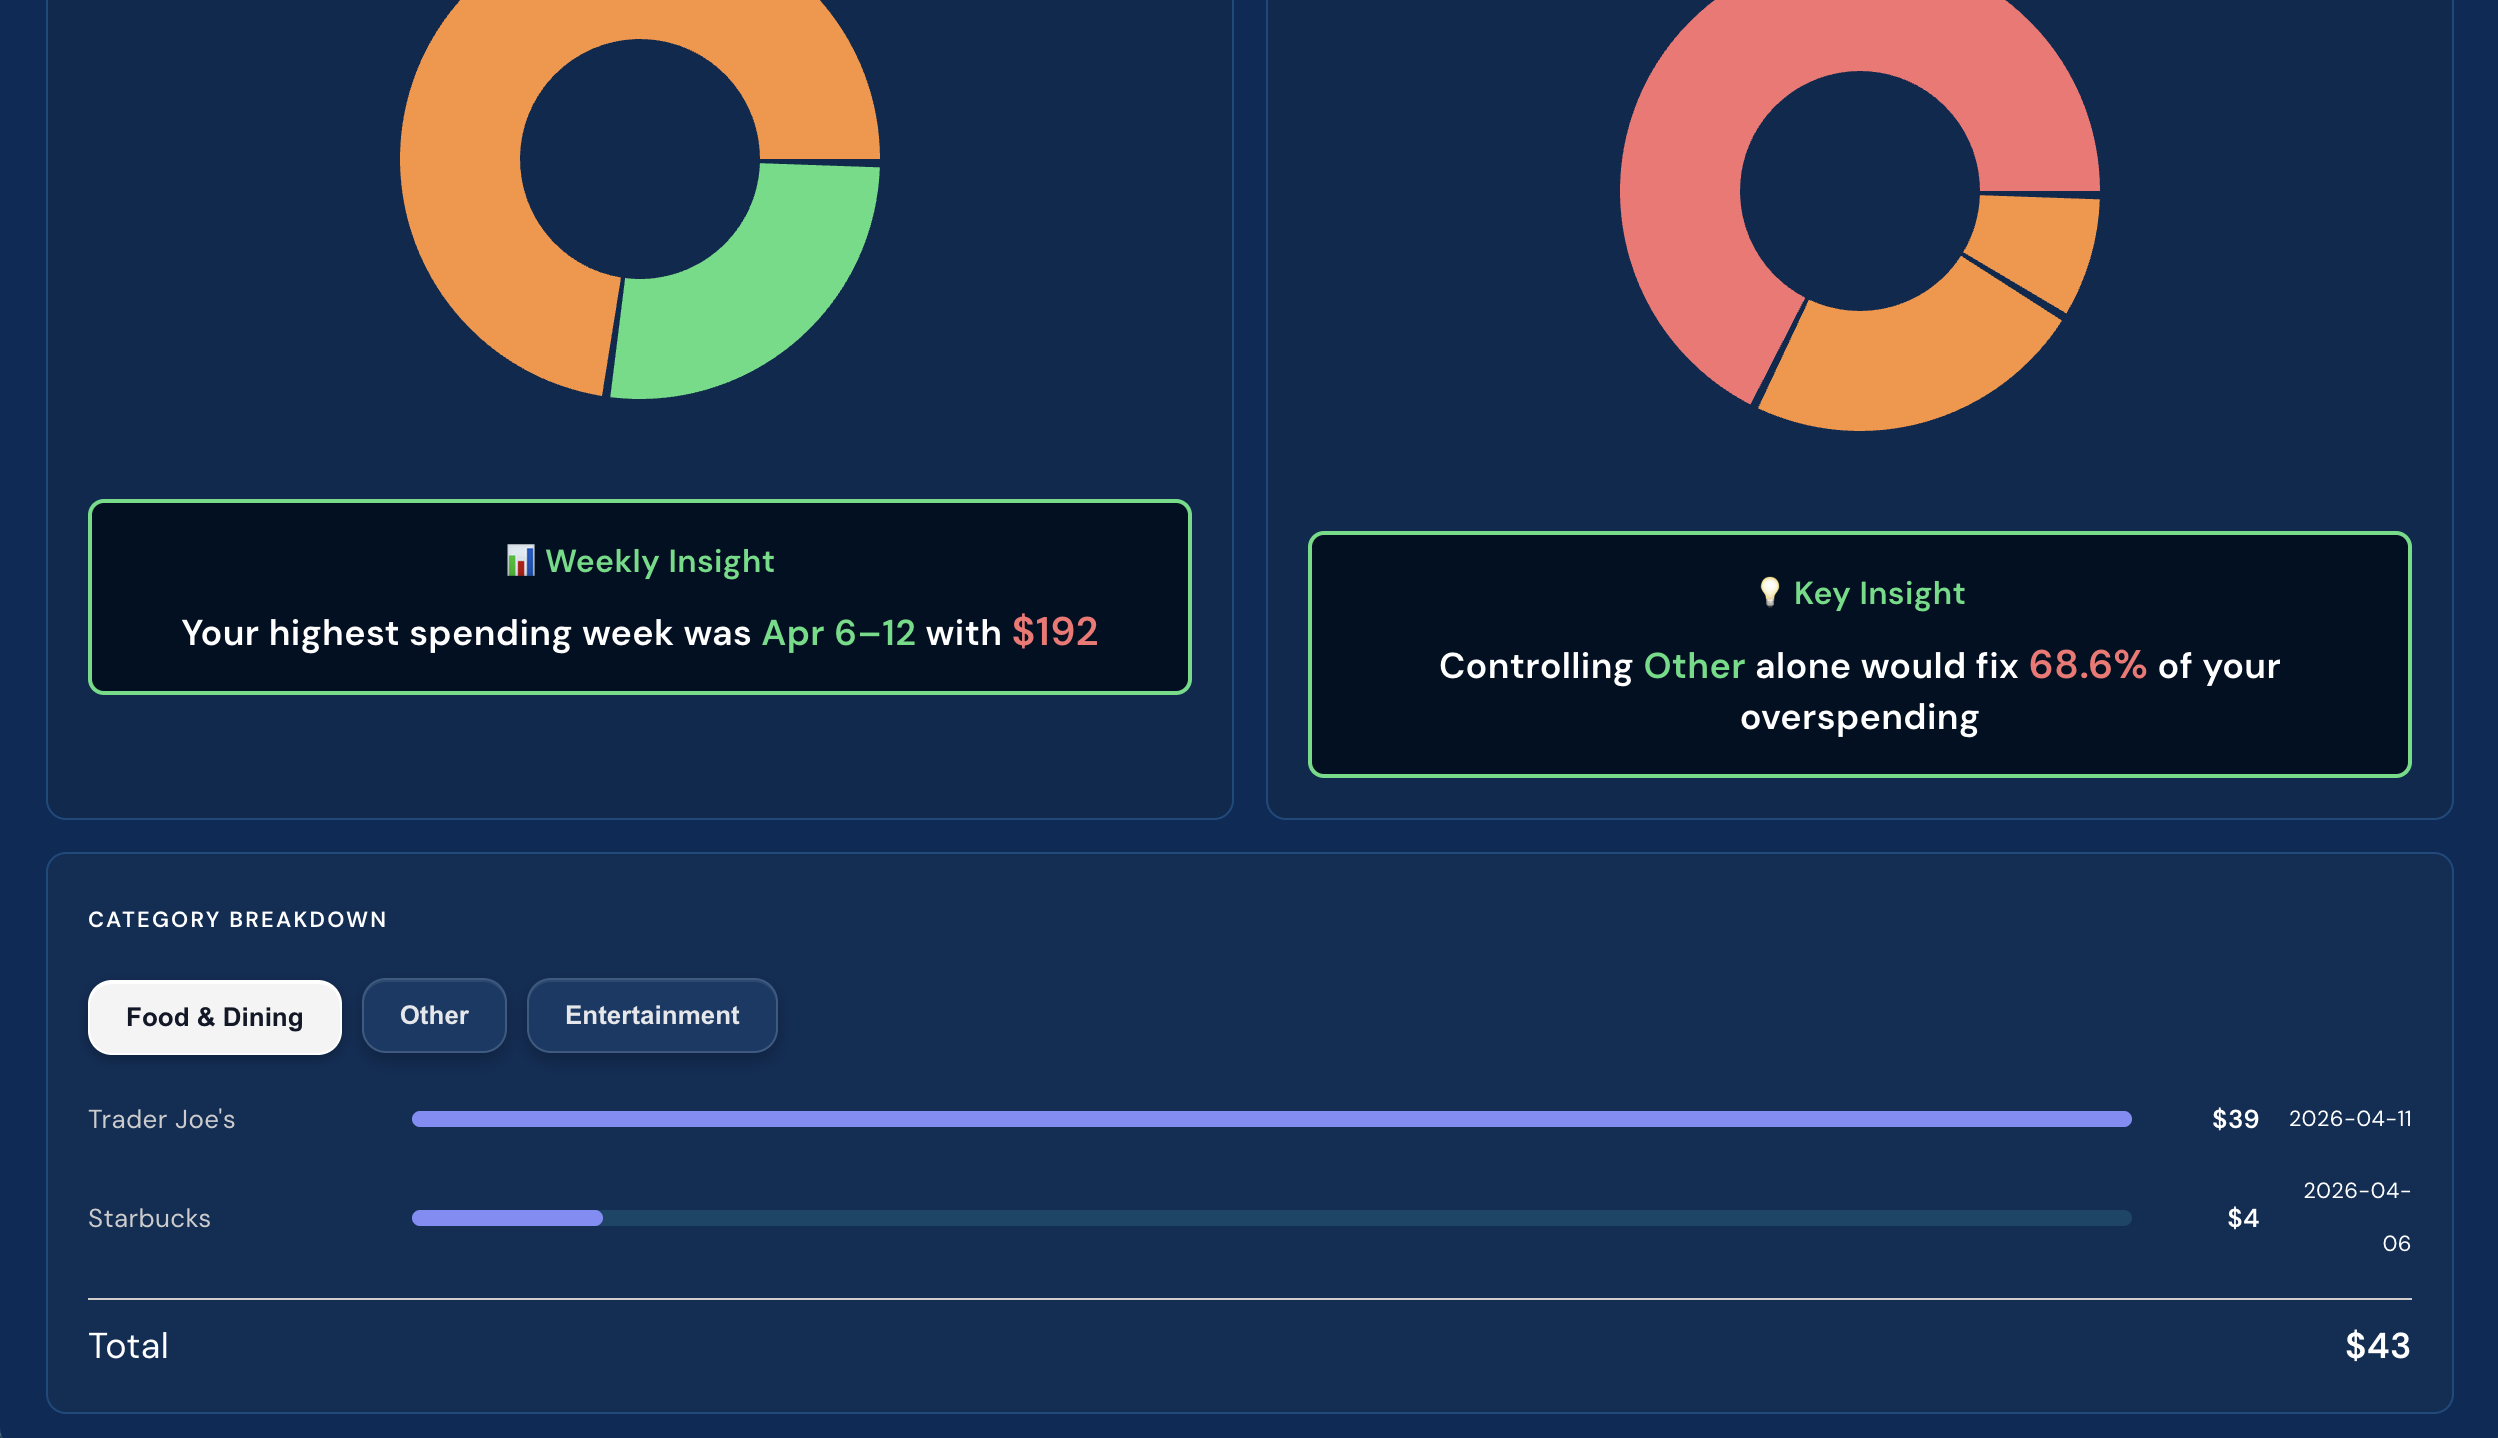This screenshot has height=1438, width=2498.
Task: Click the bar chart emoji icon beside Weekly Insight
Action: point(520,561)
